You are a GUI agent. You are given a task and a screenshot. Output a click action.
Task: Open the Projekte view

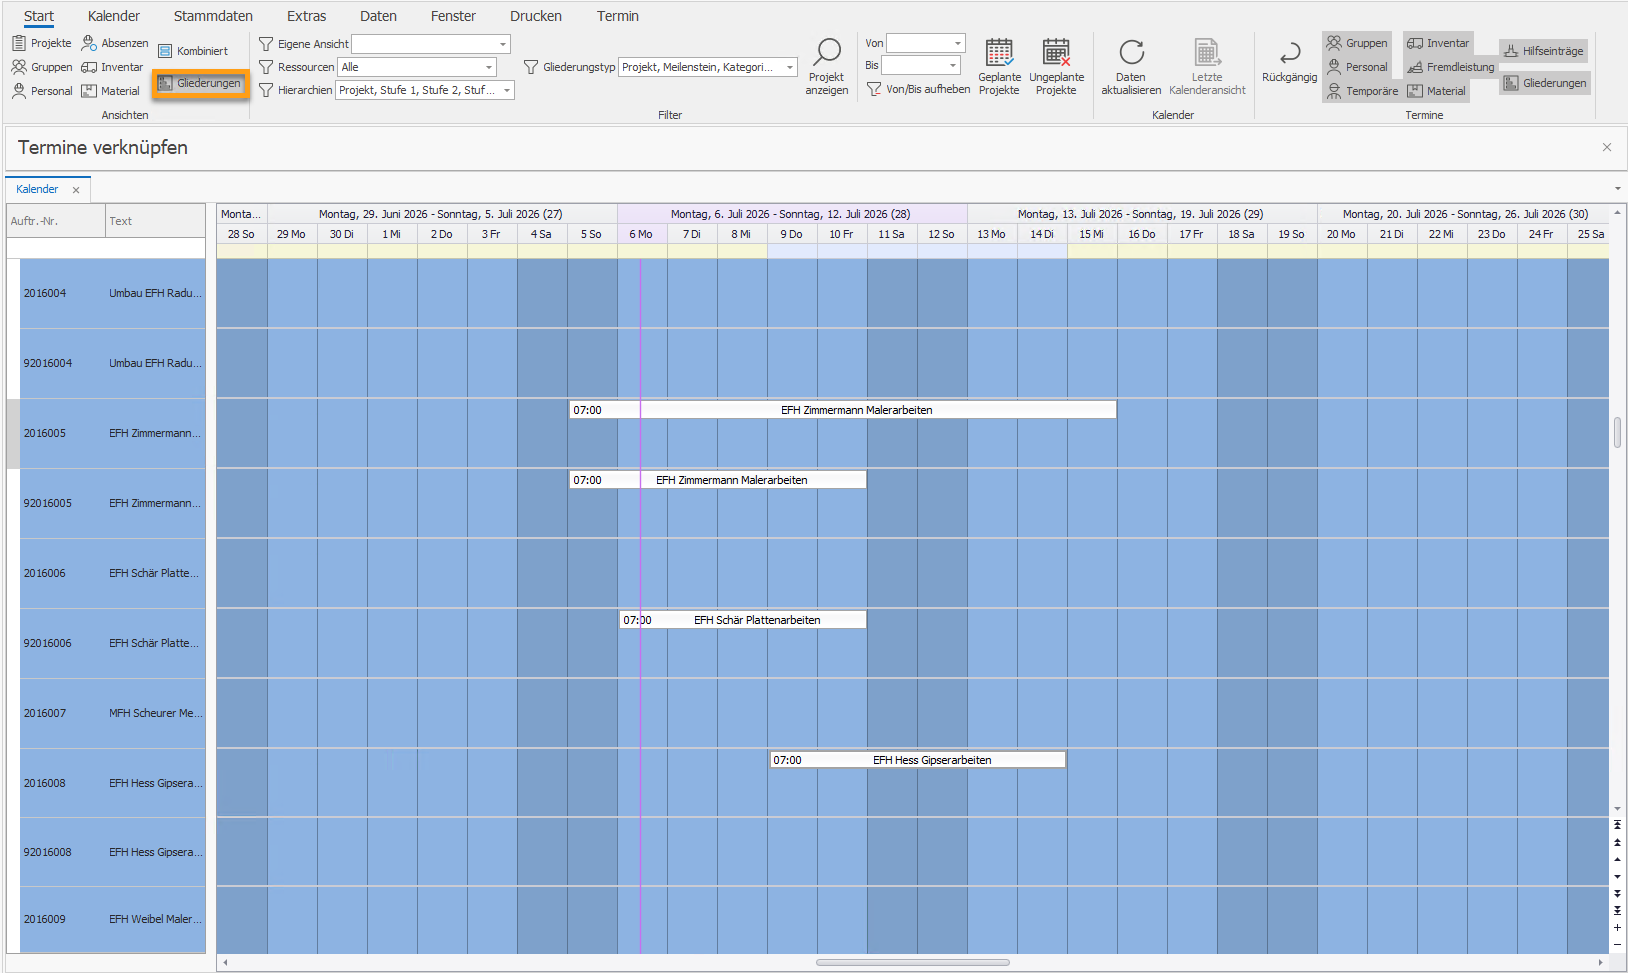42,43
